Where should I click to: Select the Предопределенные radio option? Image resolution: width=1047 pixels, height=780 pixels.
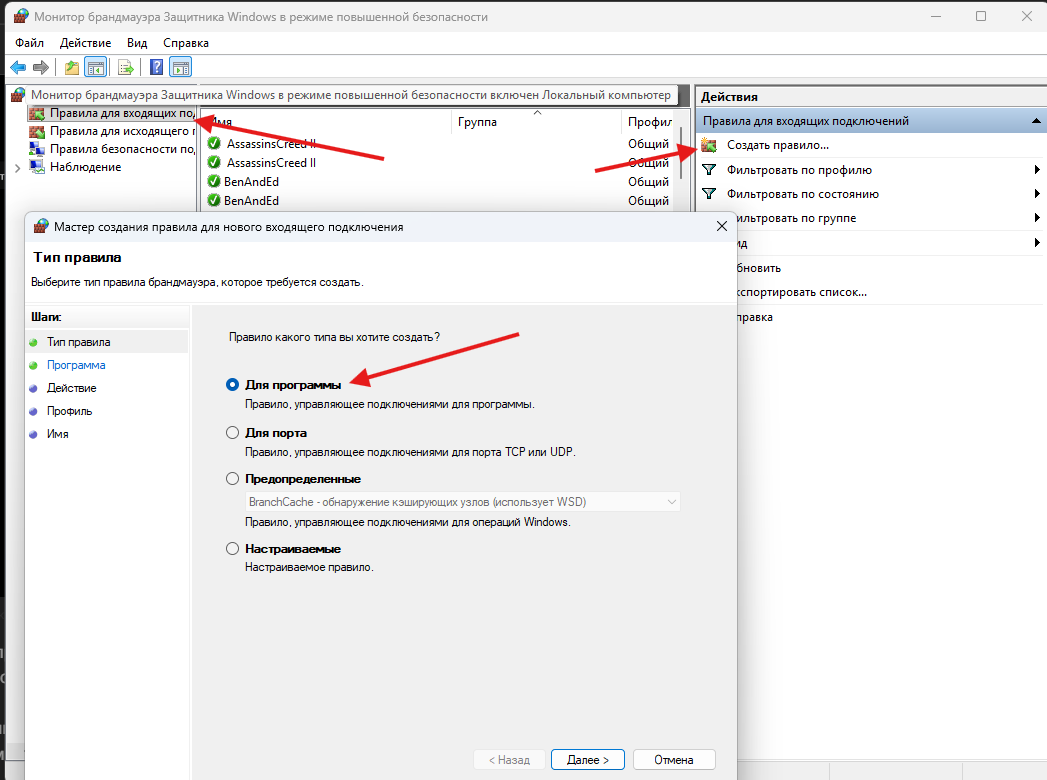[x=232, y=479]
